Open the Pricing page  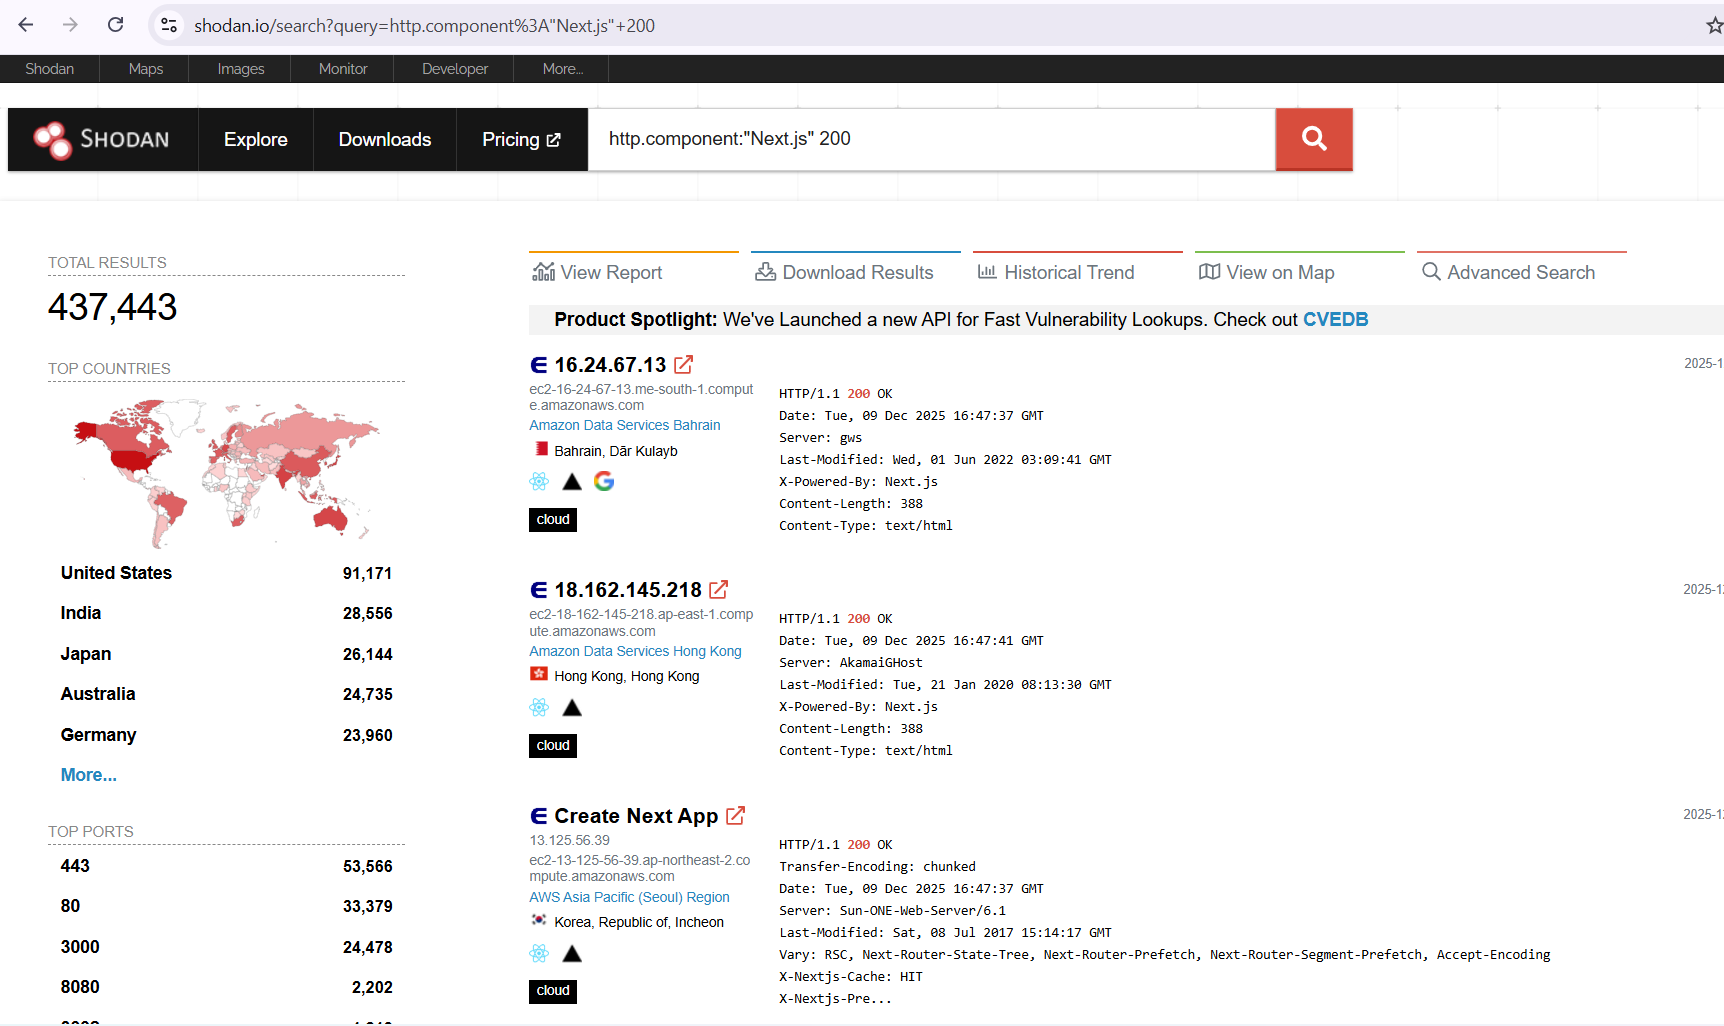coord(522,140)
